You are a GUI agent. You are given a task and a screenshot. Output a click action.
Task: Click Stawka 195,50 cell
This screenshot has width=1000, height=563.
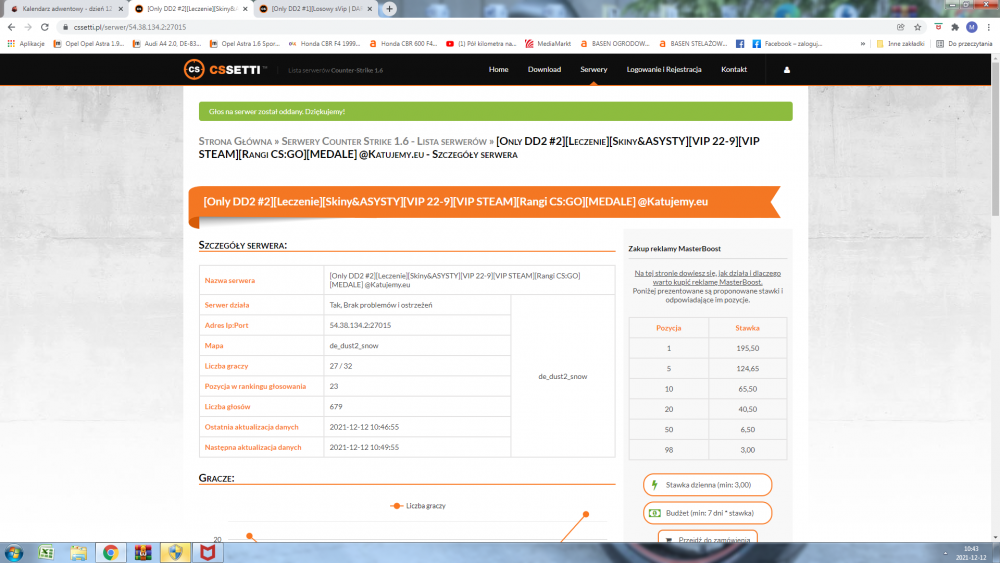(747, 348)
